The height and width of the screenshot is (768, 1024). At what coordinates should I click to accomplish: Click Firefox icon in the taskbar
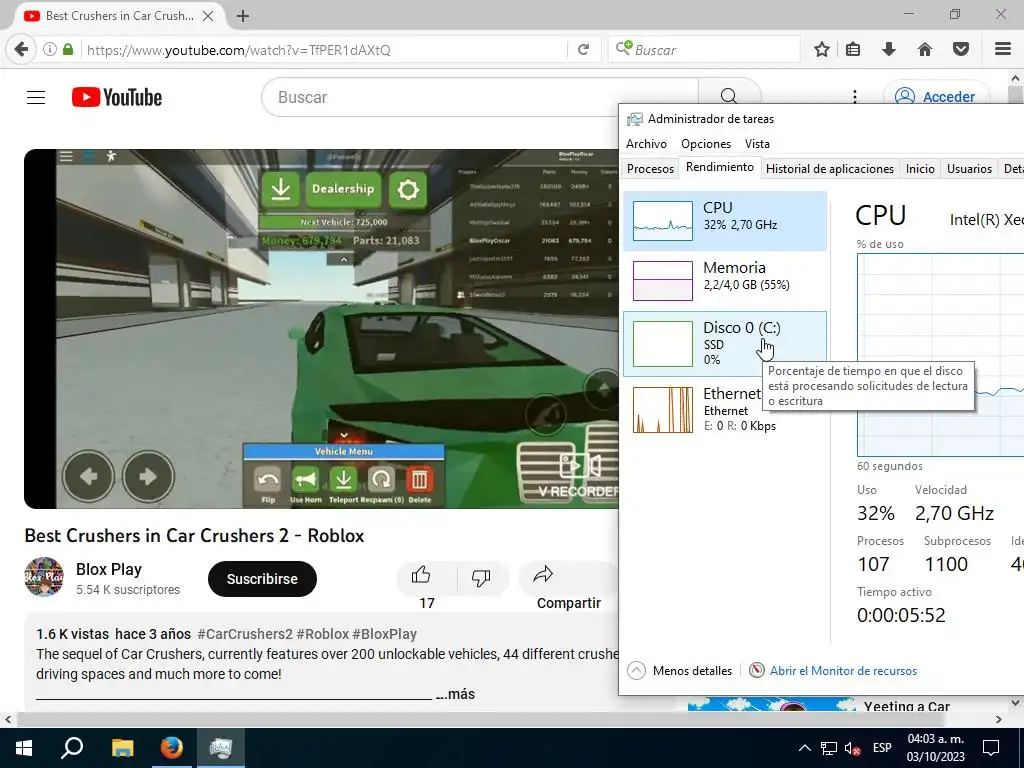click(x=172, y=748)
